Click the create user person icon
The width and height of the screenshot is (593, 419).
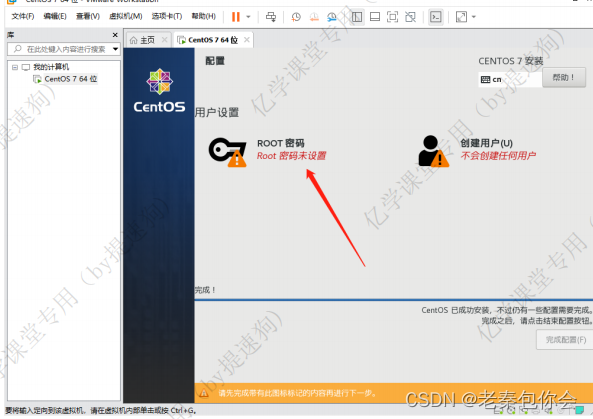click(433, 151)
